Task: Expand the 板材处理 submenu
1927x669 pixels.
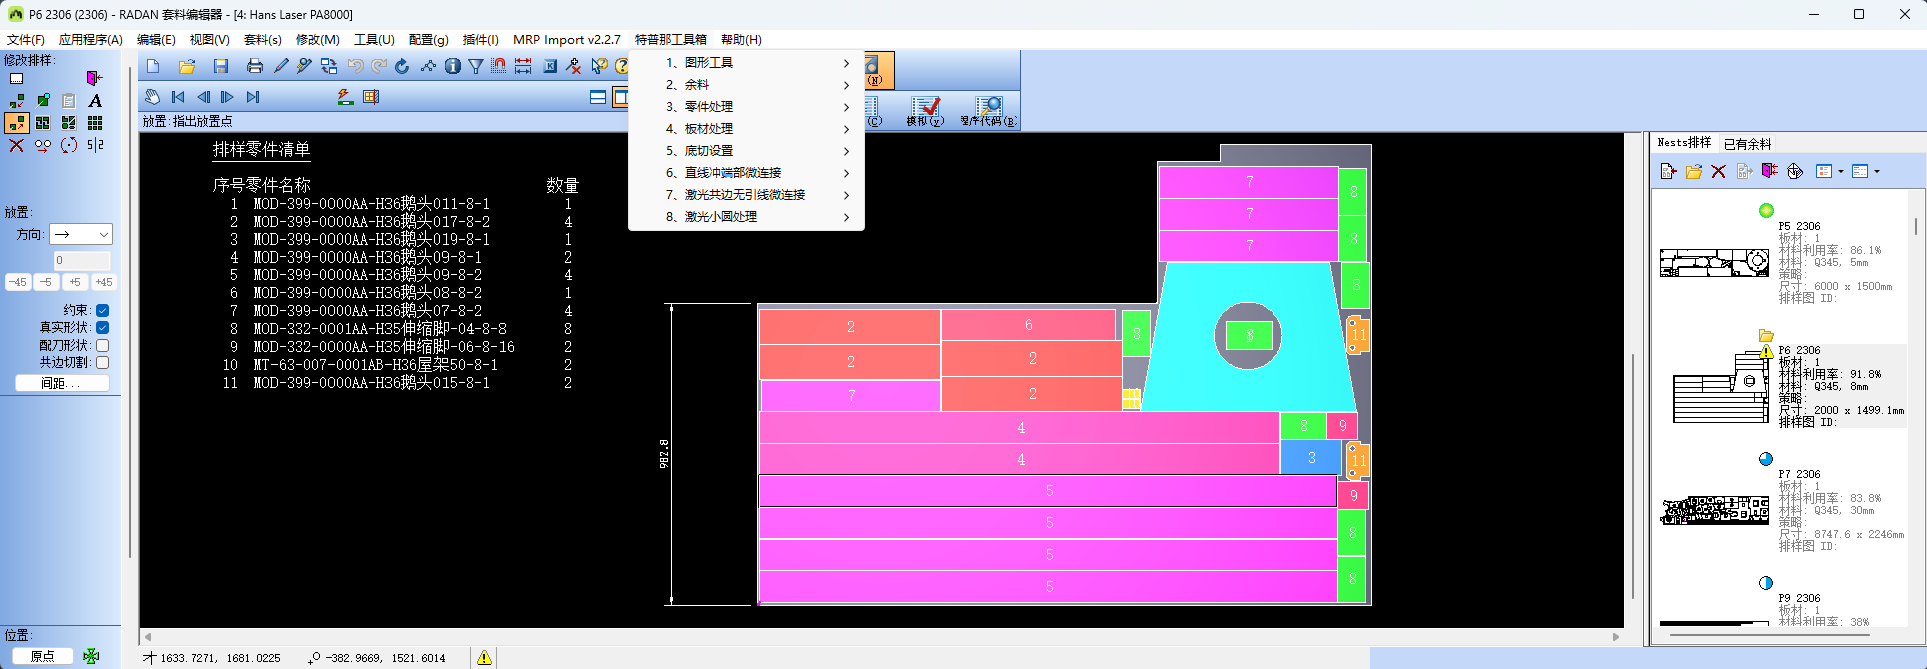Action: [x=747, y=129]
